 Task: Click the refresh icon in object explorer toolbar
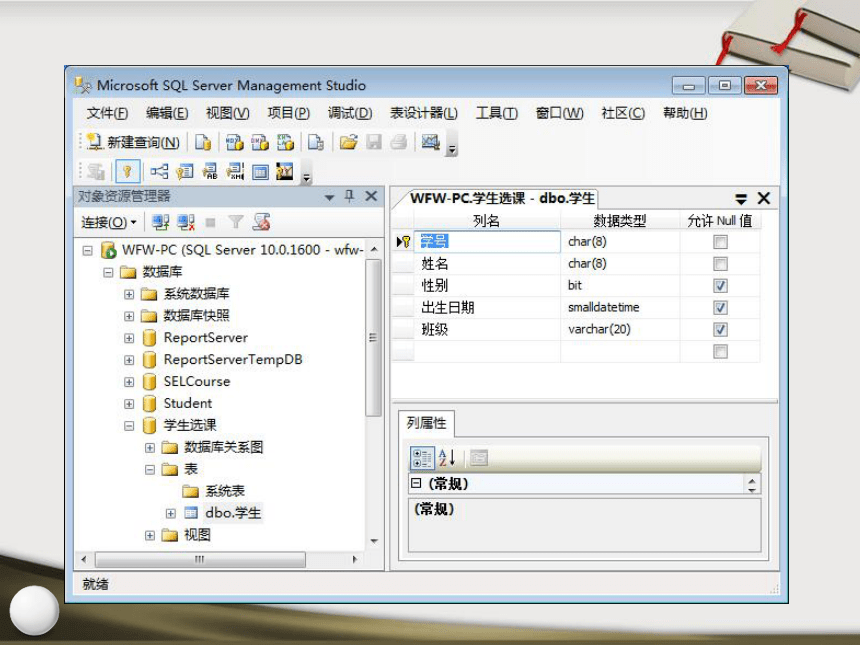click(x=261, y=222)
